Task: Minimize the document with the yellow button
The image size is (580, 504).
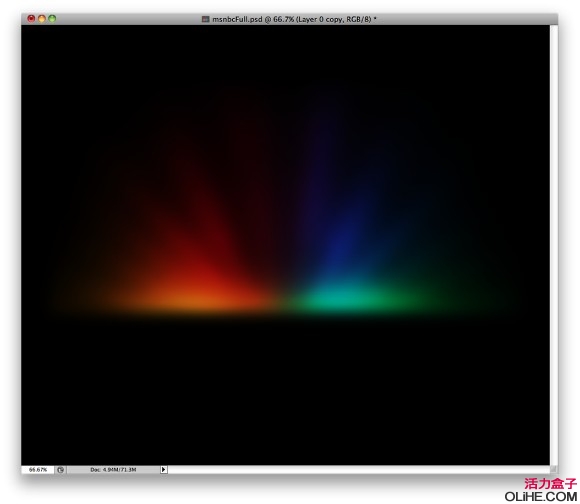Action: pos(42,18)
